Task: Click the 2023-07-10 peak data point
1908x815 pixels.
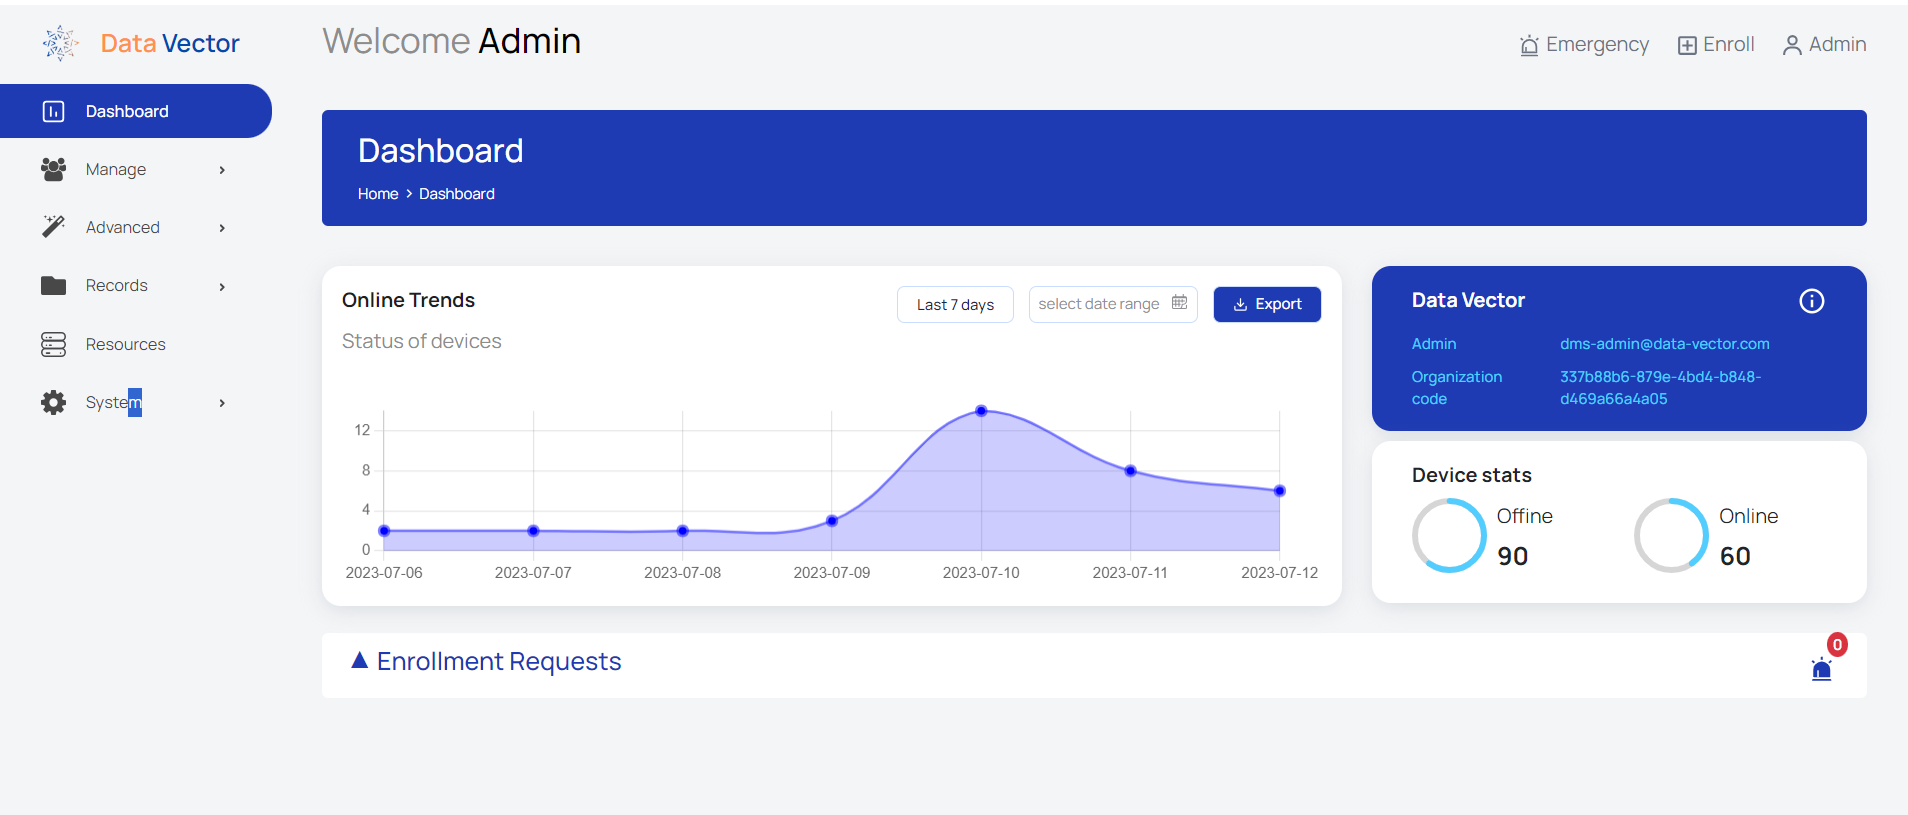Action: [x=981, y=411]
